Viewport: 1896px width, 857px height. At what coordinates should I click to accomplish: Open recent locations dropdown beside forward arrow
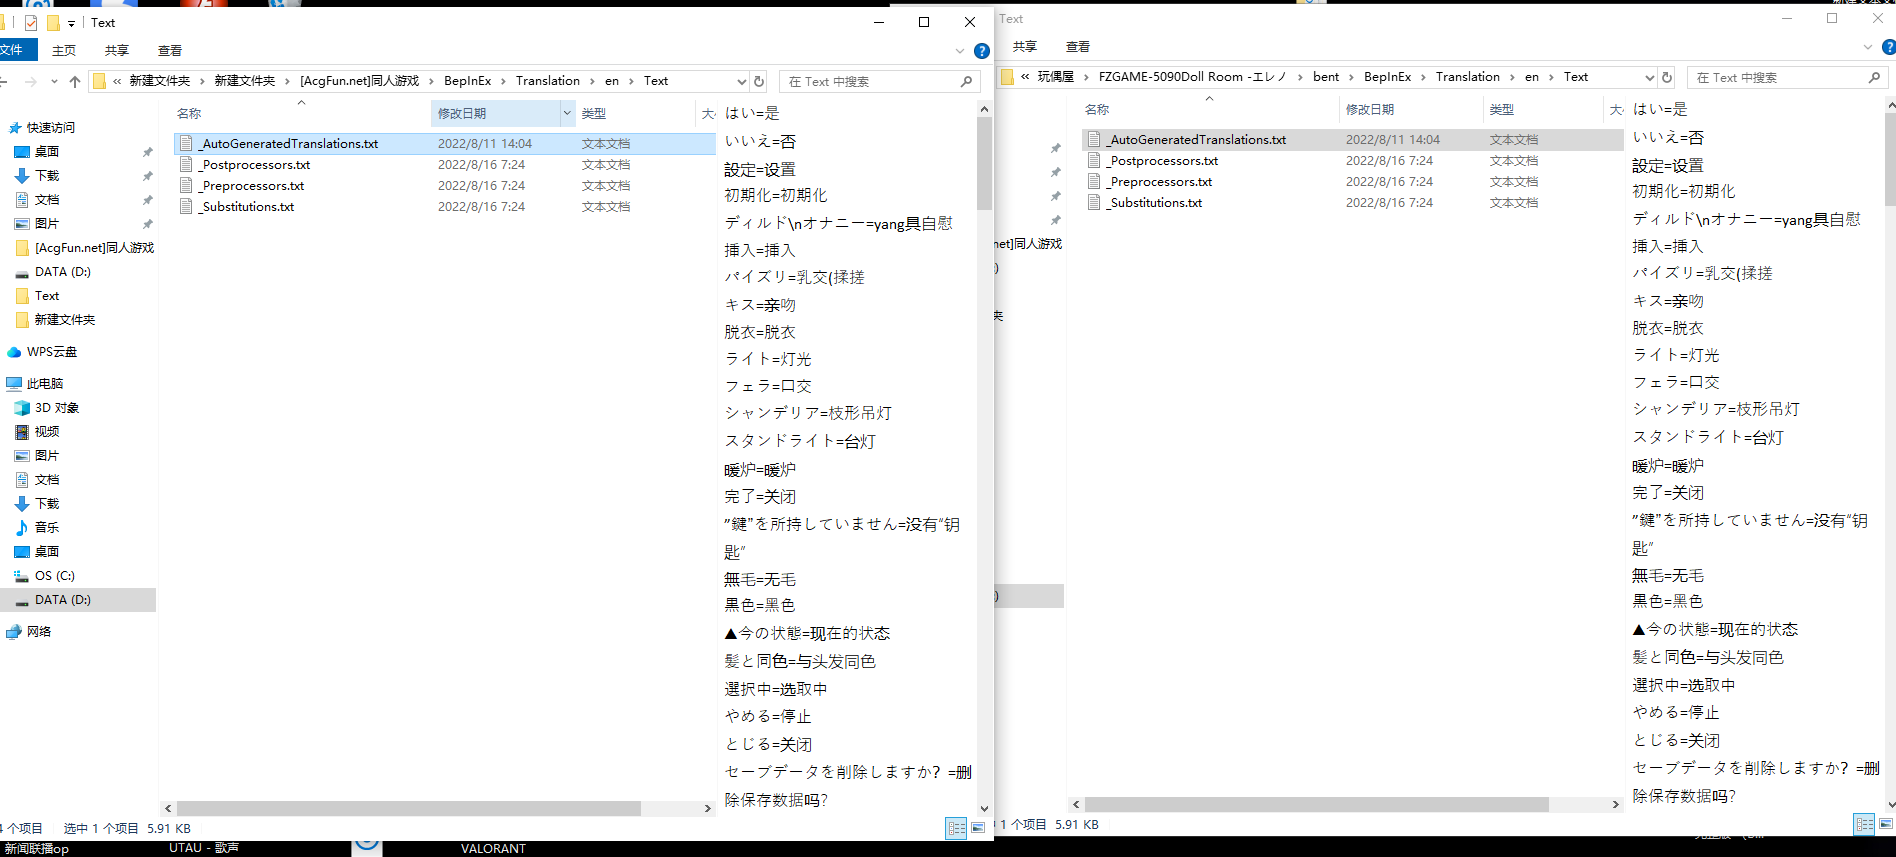(53, 82)
